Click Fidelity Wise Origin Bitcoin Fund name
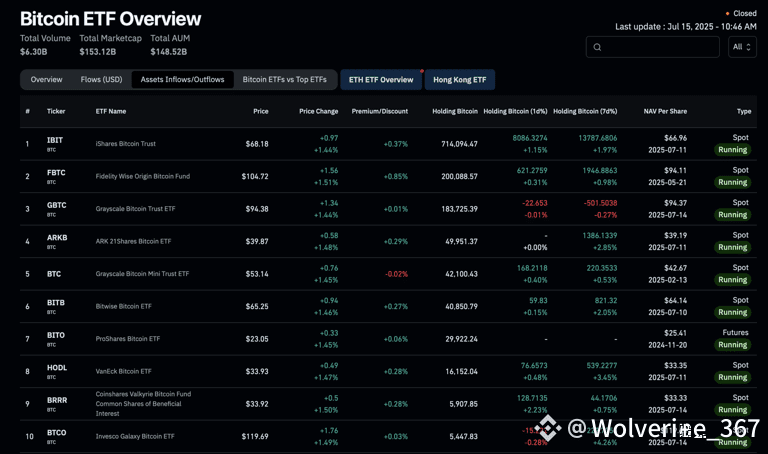Image resolution: width=768 pixels, height=454 pixels. click(143, 176)
